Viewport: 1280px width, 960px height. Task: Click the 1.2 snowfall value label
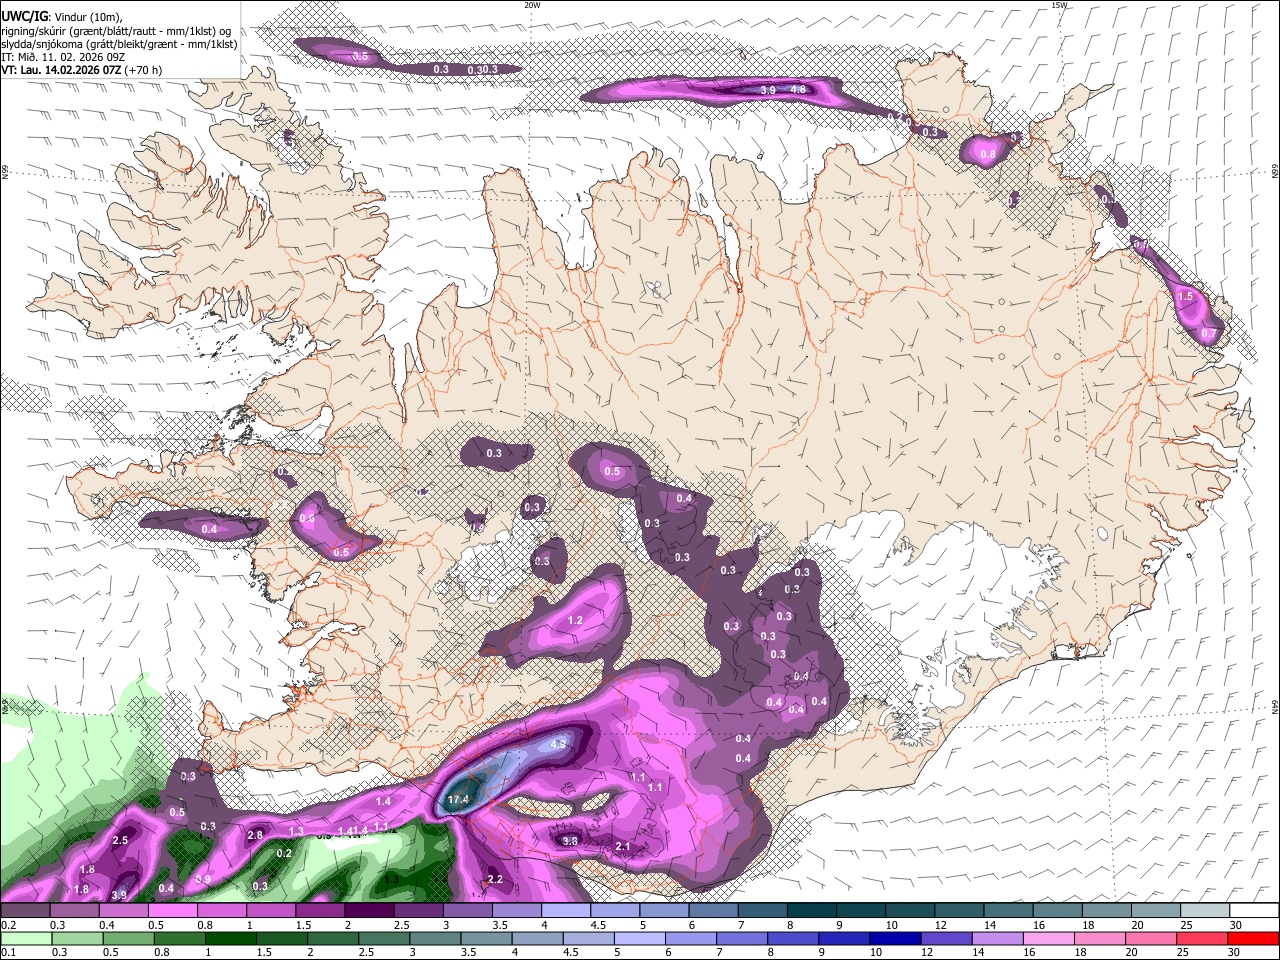(x=575, y=621)
